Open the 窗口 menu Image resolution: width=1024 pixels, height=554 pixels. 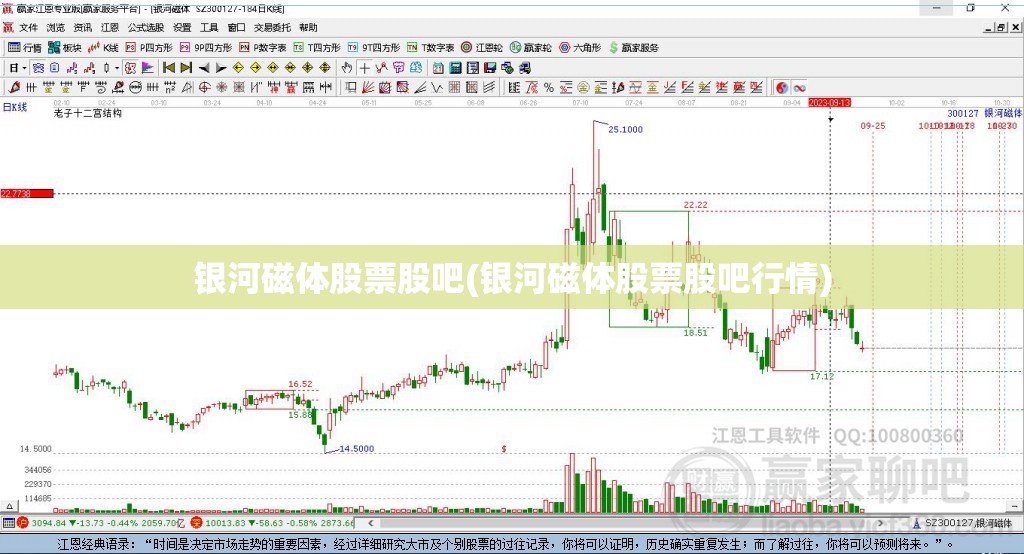(x=236, y=27)
